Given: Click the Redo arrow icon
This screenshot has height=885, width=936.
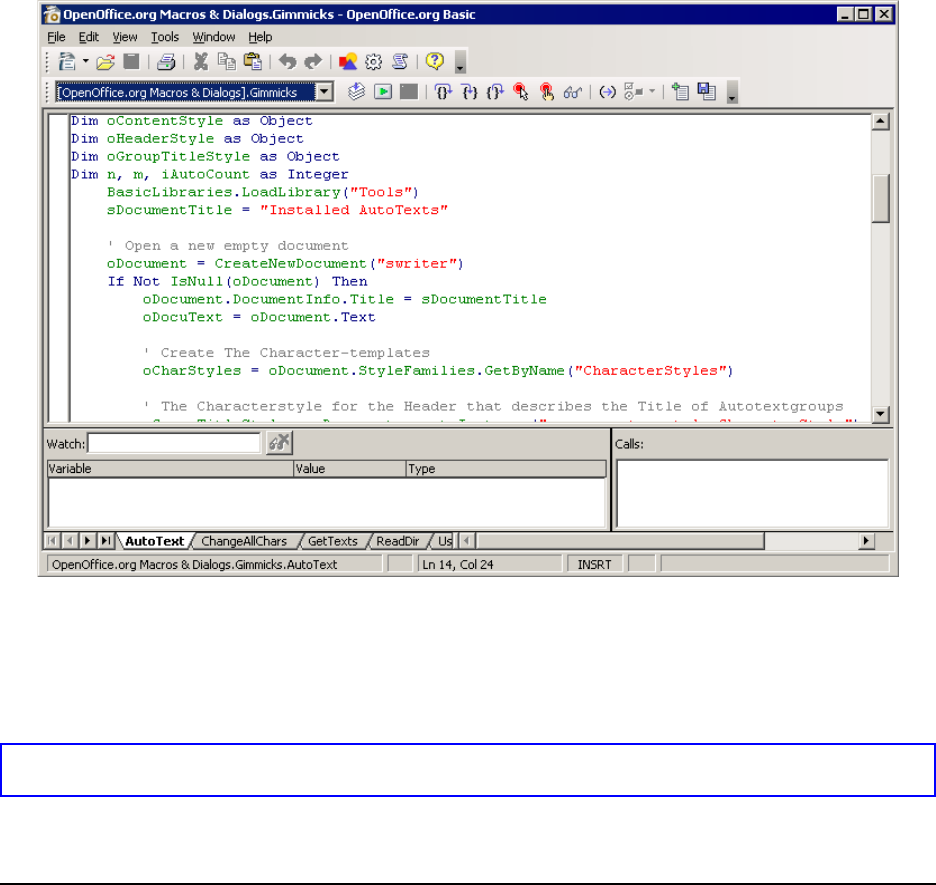Looking at the screenshot, I should point(313,61).
